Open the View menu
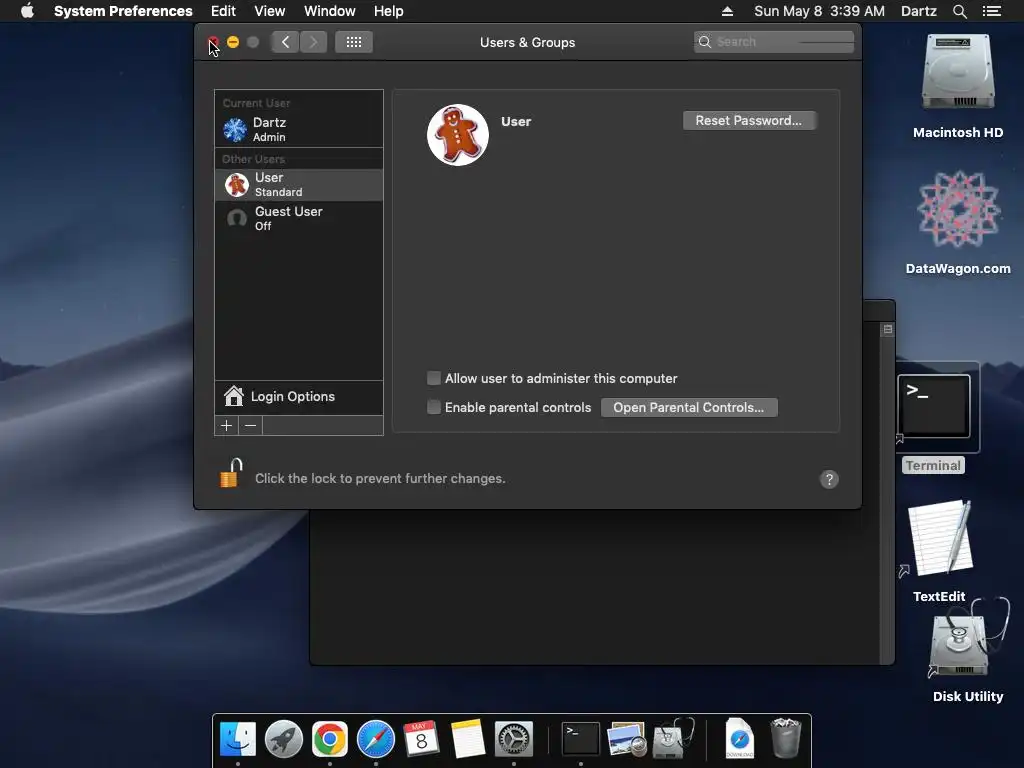1024x768 pixels. pos(270,11)
